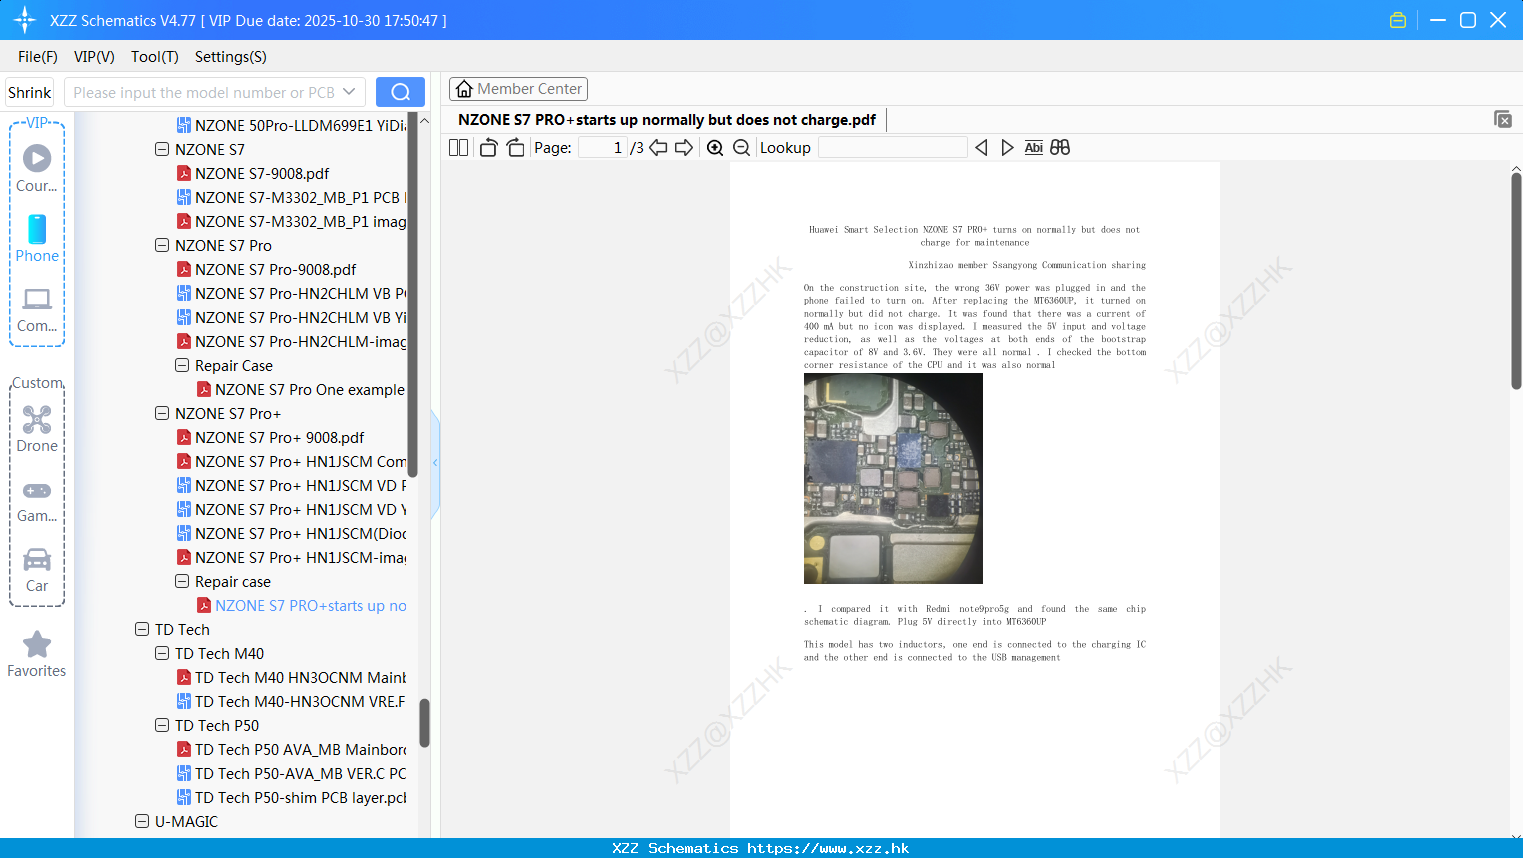
Task: Toggle two-page view layout icon
Action: 459,147
